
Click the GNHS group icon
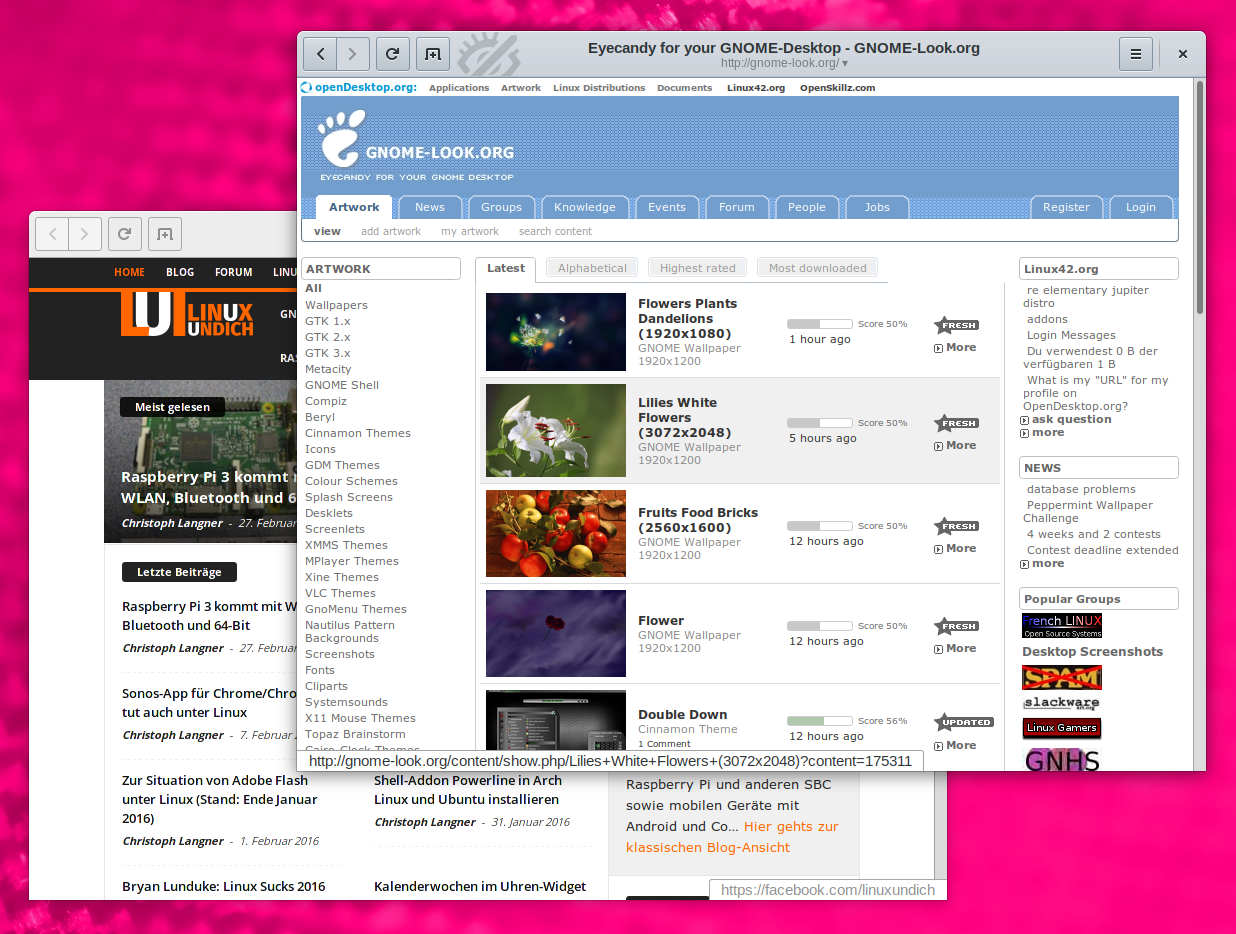click(x=1062, y=759)
